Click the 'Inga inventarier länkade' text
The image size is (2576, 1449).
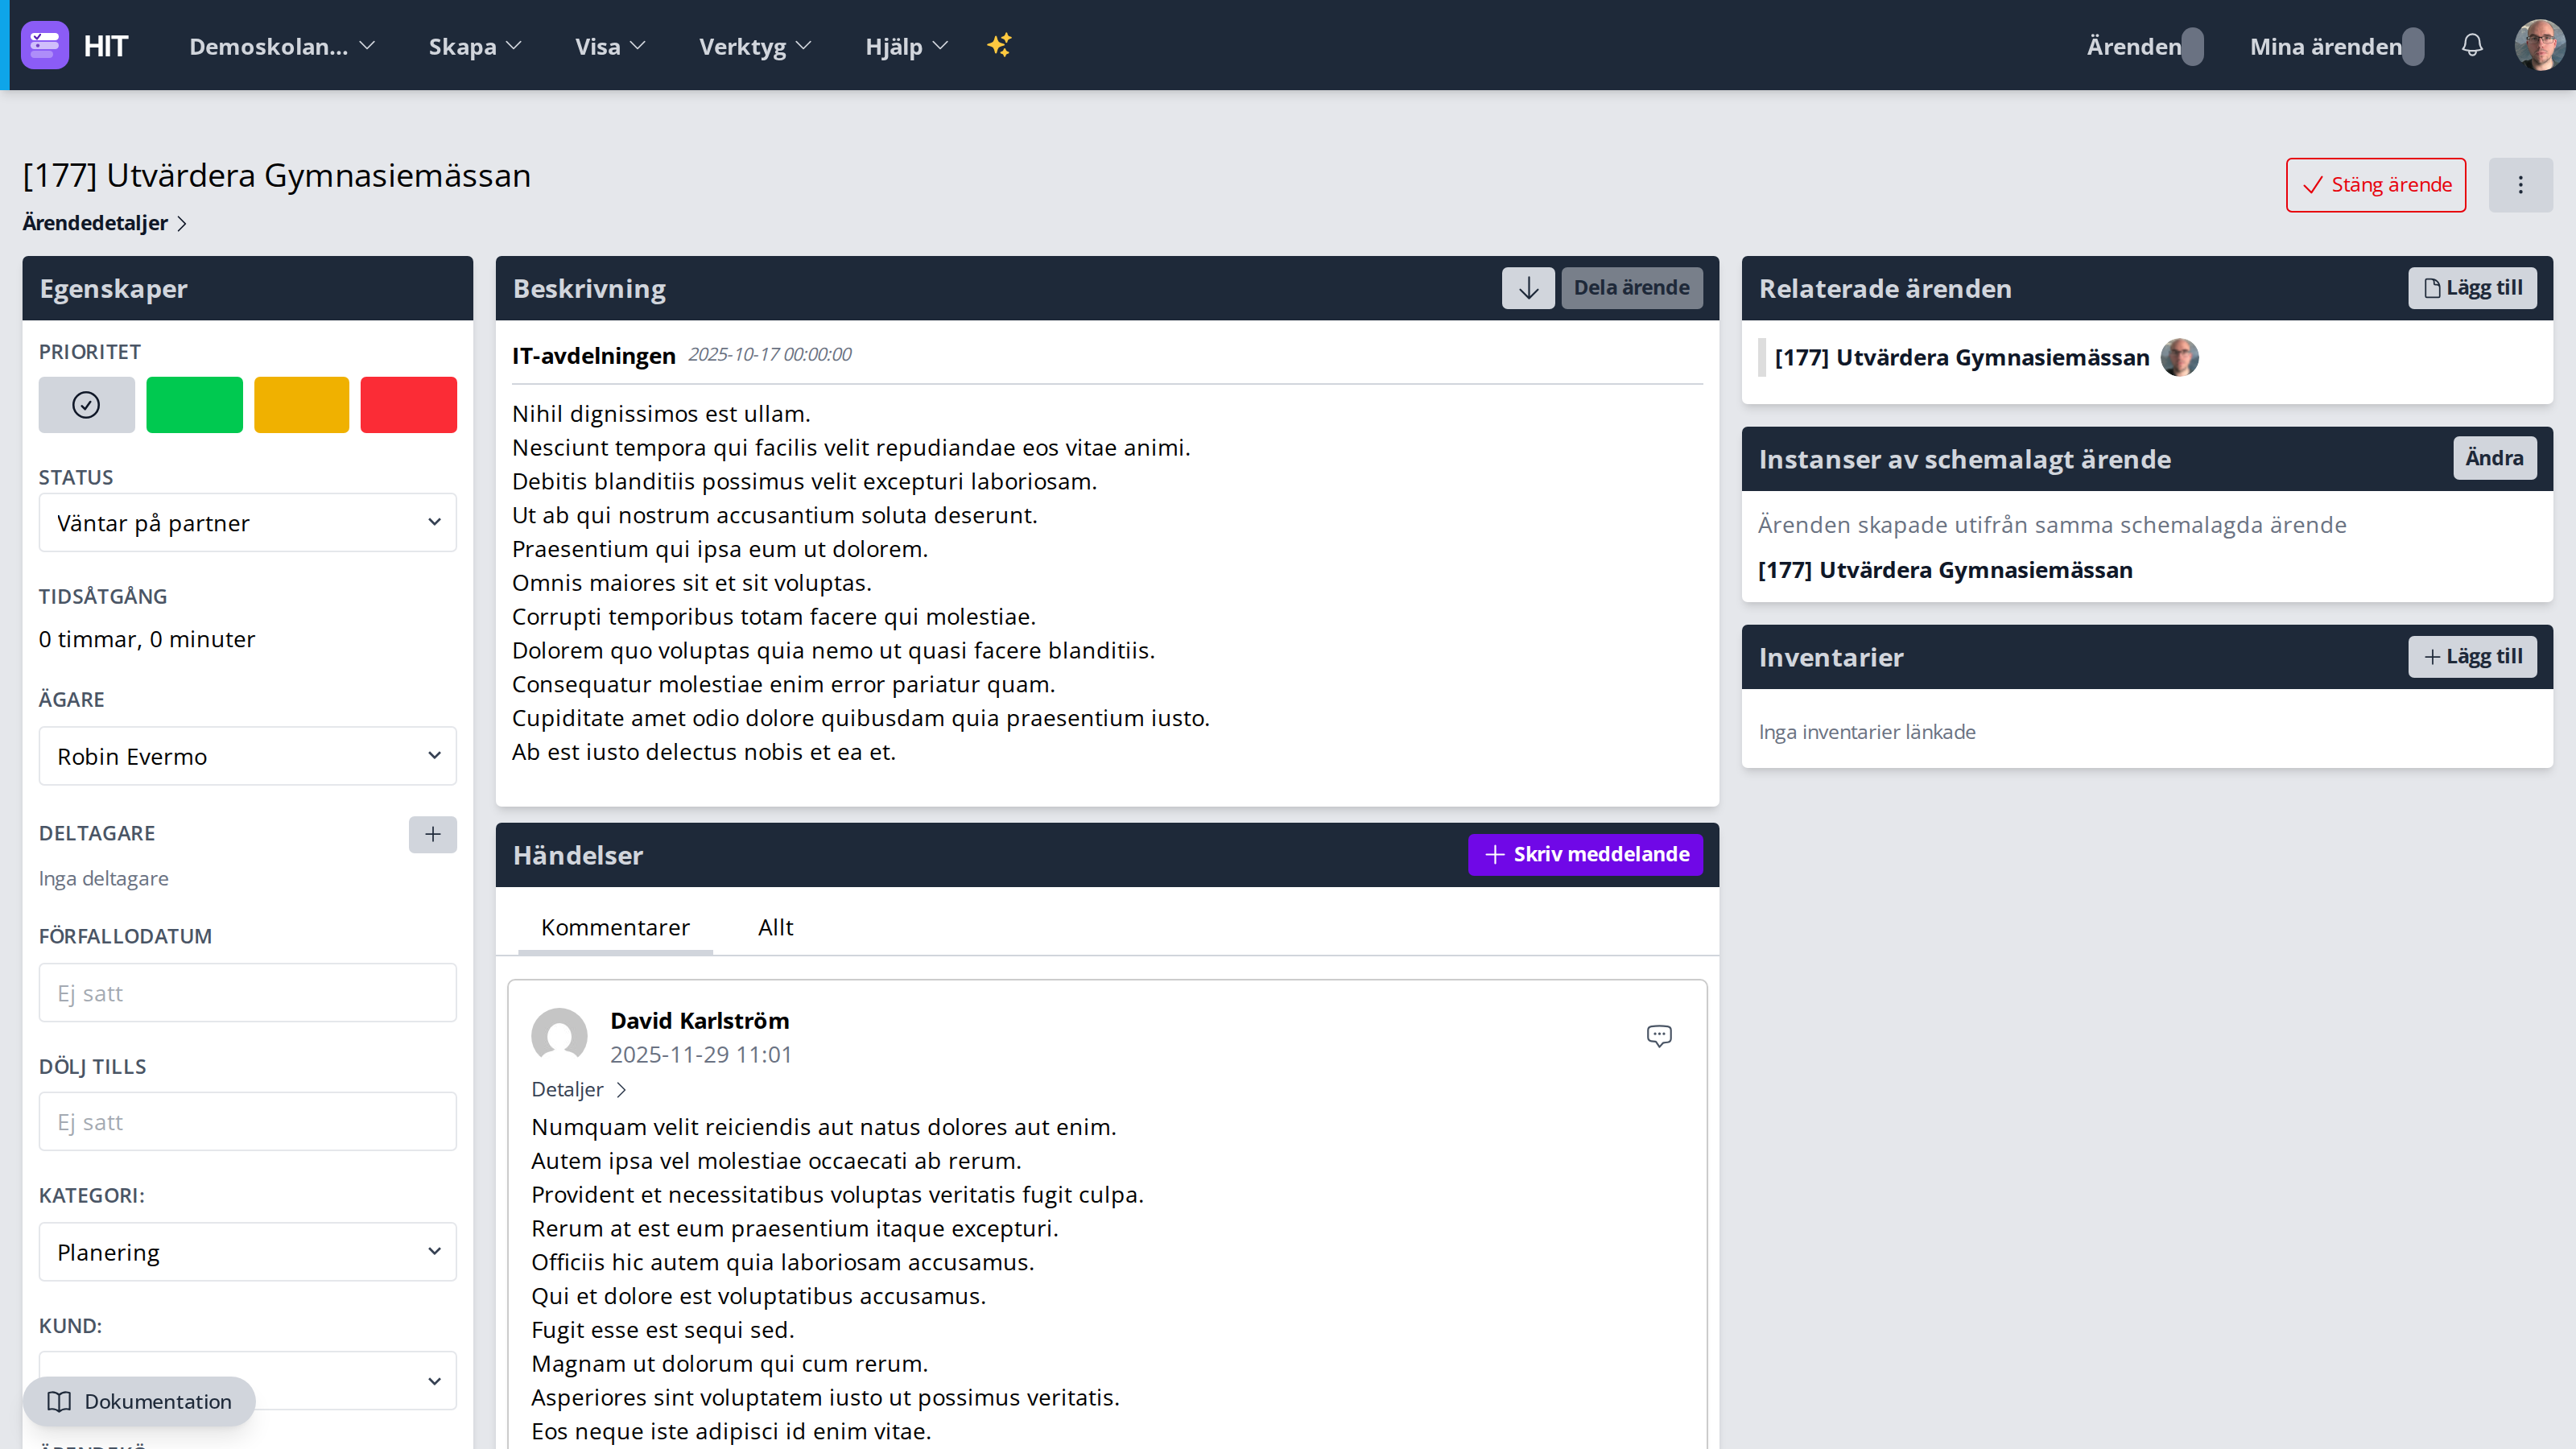point(1867,732)
